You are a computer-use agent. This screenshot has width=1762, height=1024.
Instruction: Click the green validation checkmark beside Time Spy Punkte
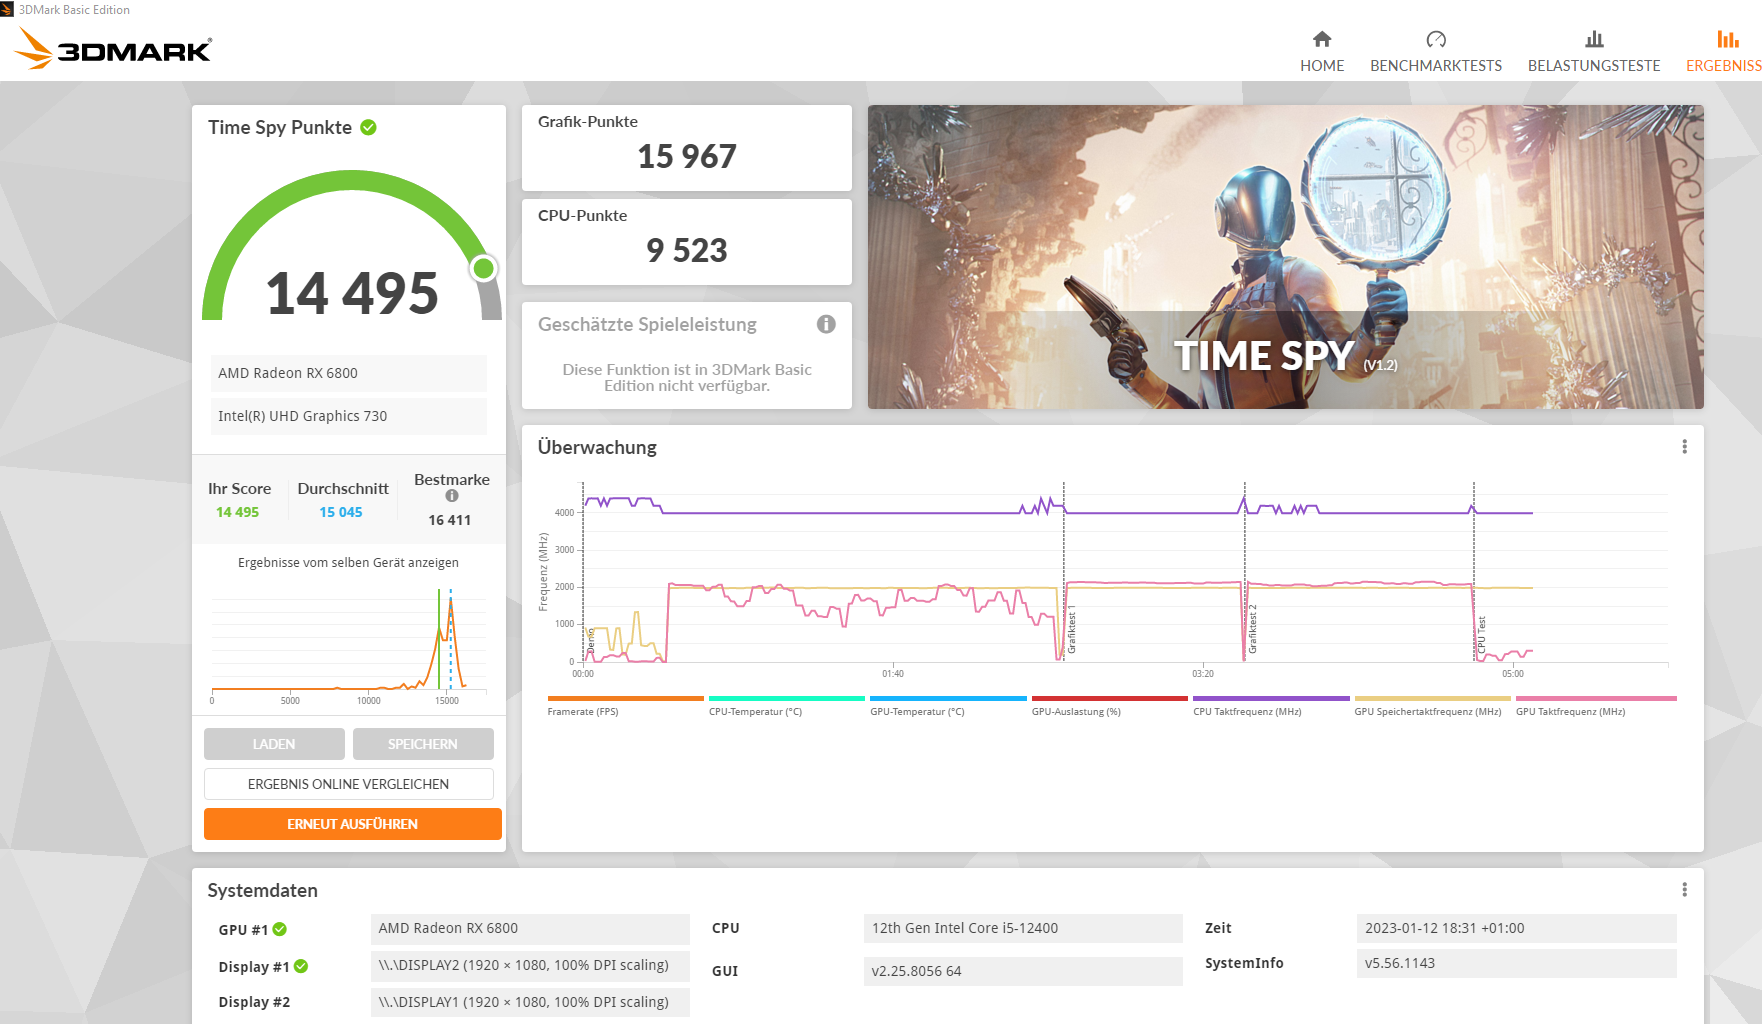click(368, 127)
